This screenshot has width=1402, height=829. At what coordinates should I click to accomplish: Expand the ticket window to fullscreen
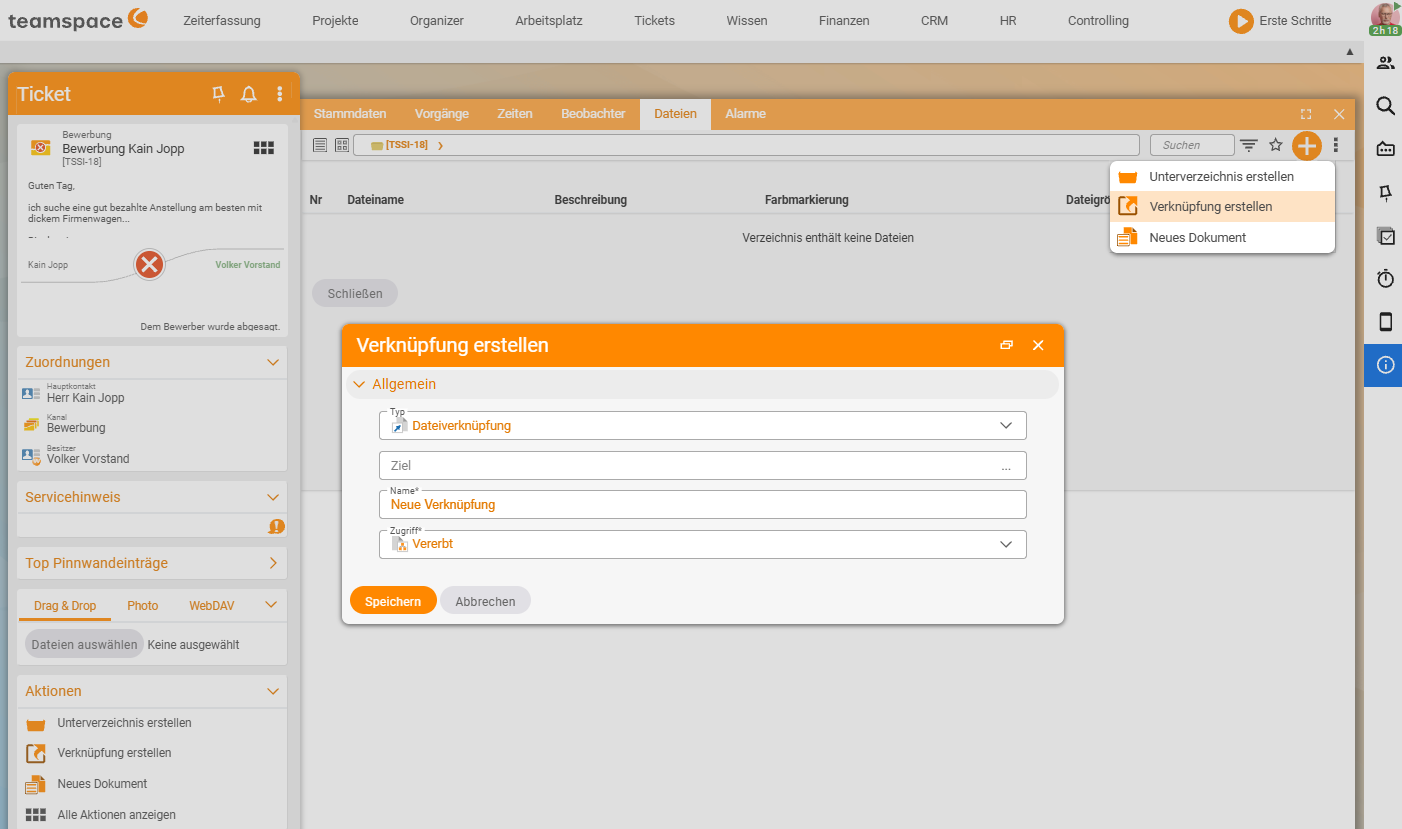click(x=1306, y=114)
